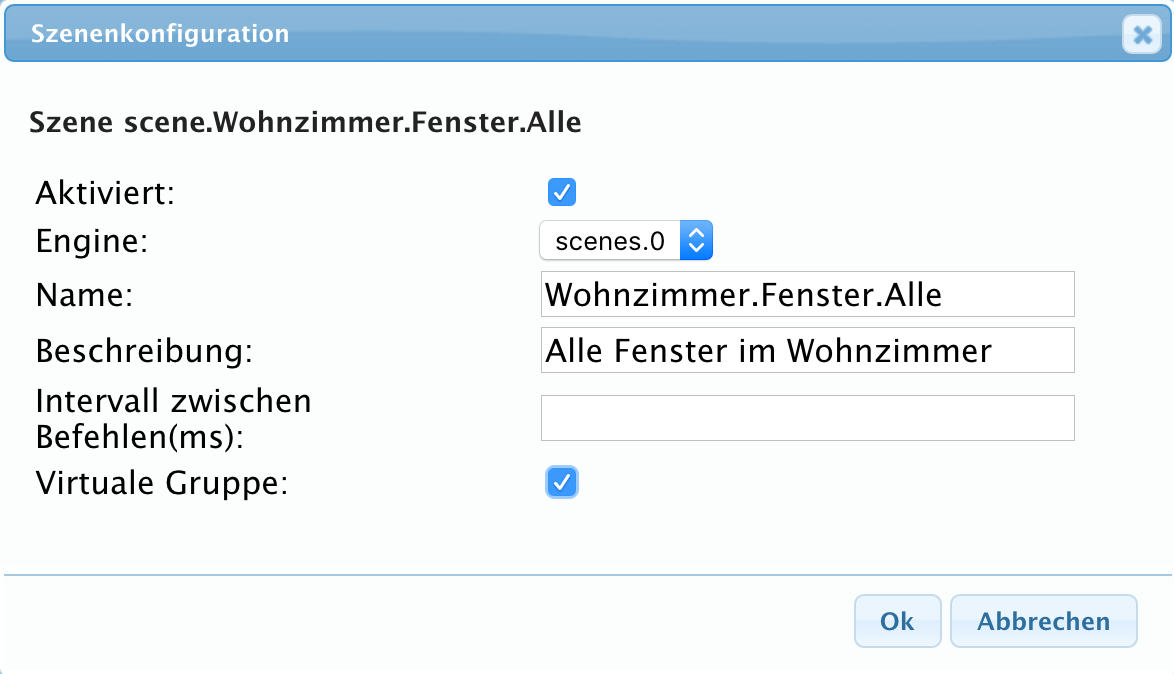Screen dimensions: 1174x674
Task: Click the scenes.0 text in Engine combo
Action: (609, 240)
